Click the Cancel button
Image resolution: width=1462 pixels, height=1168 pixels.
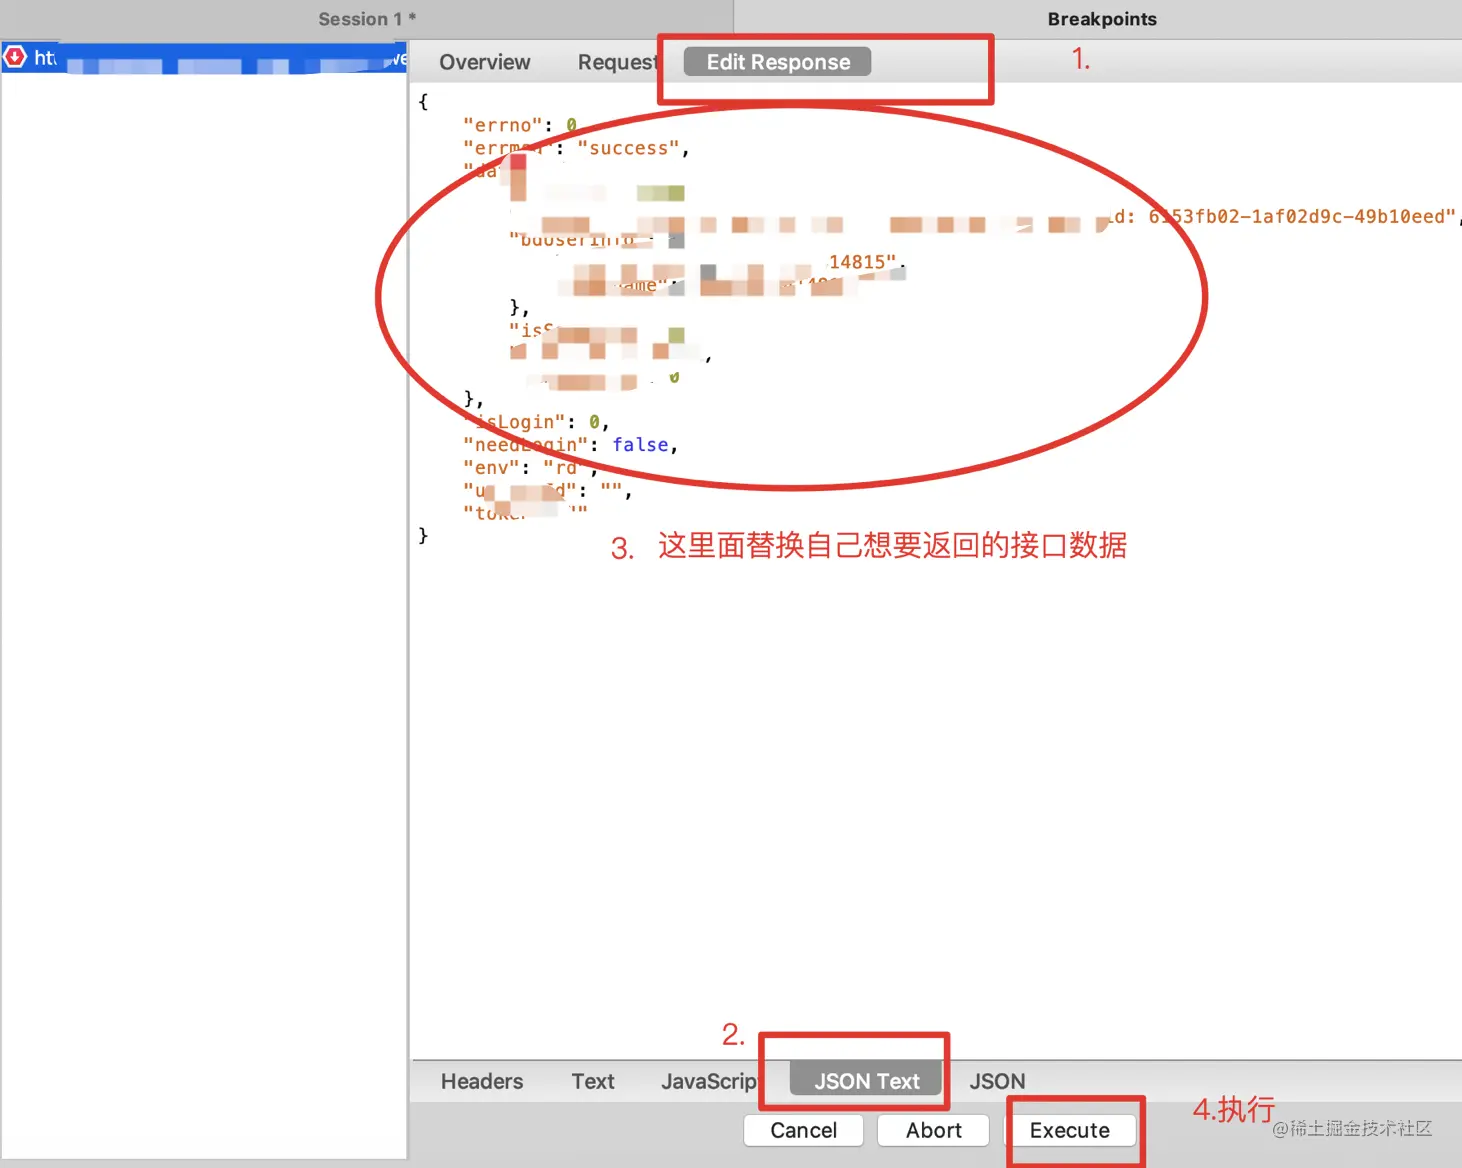pos(803,1130)
